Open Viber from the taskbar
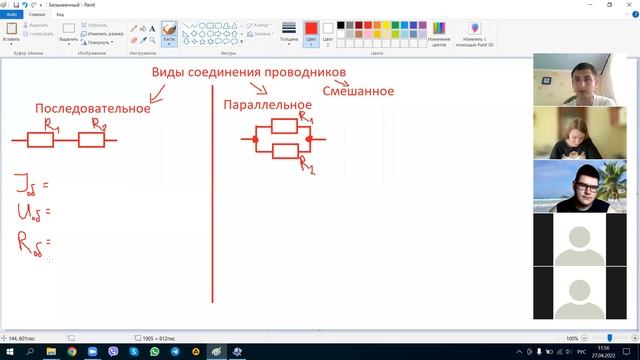640x360 pixels. pos(113,351)
